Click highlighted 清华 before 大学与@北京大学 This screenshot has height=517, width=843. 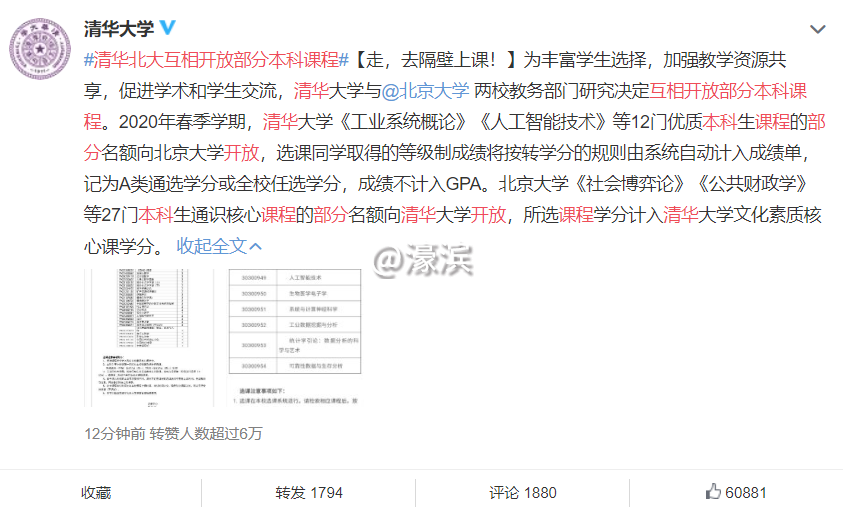311,91
